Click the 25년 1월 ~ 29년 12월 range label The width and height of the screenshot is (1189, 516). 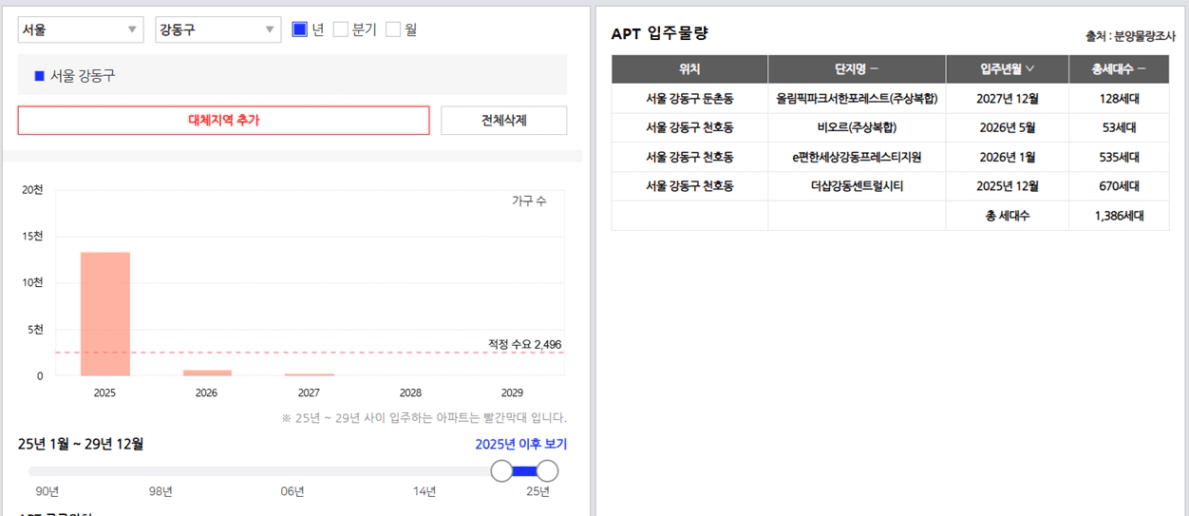80,443
